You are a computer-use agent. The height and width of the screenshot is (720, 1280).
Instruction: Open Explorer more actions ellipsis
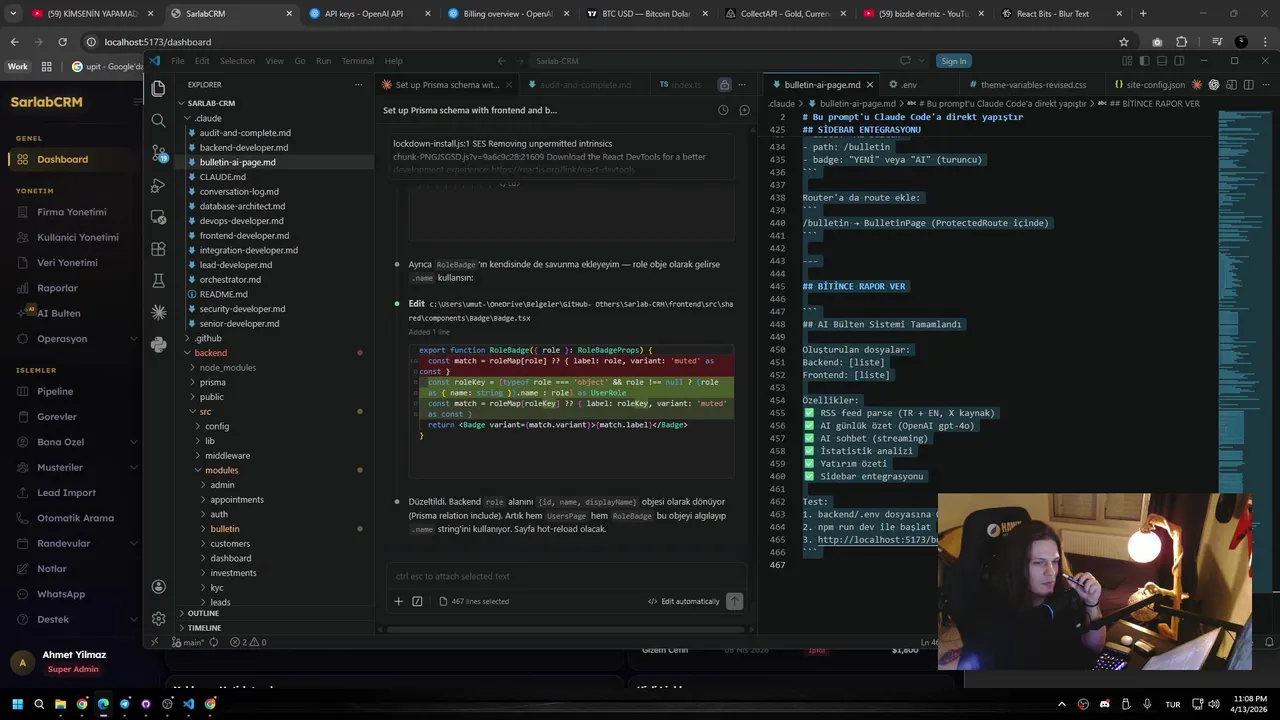coord(359,85)
